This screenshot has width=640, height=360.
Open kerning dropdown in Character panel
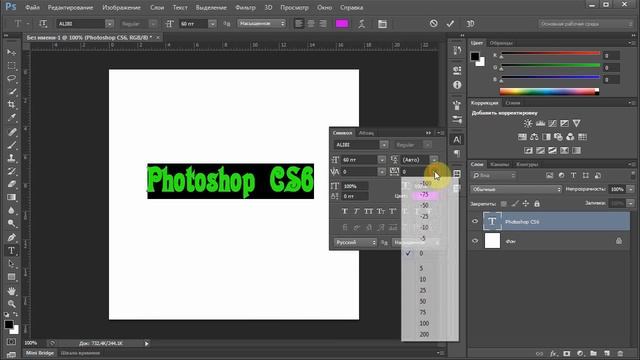pyautogui.click(x=382, y=172)
